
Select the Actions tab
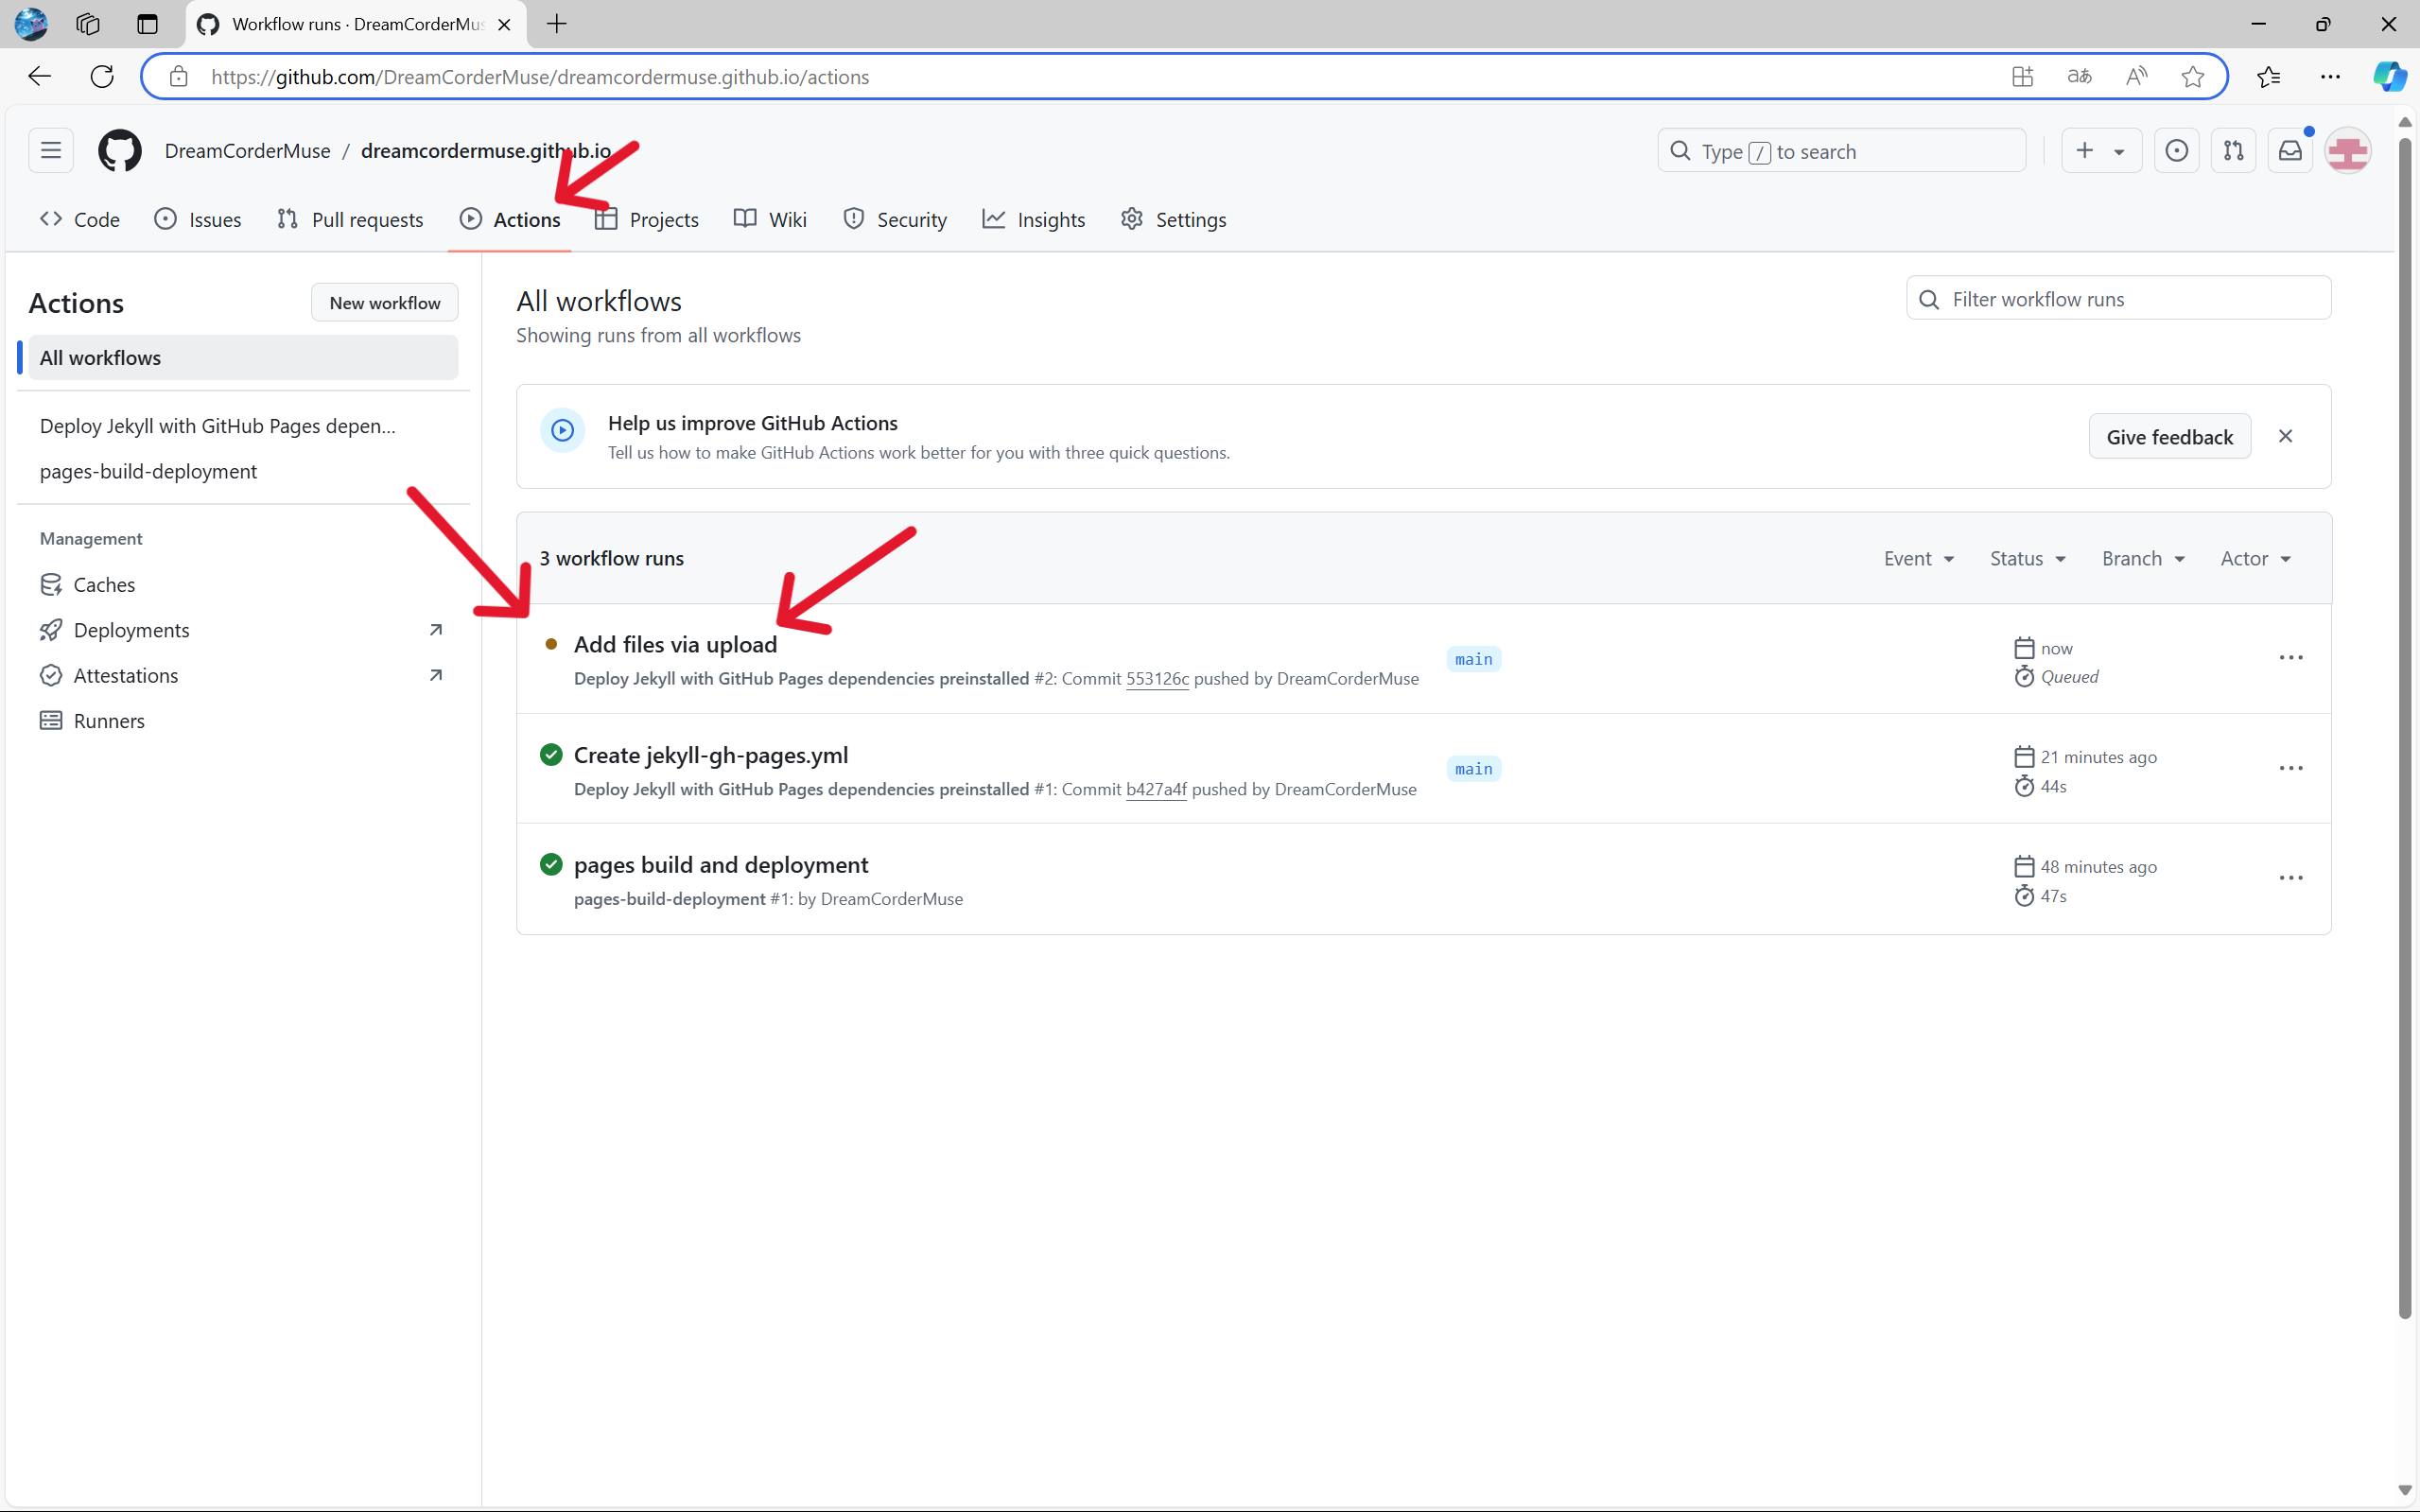click(510, 219)
